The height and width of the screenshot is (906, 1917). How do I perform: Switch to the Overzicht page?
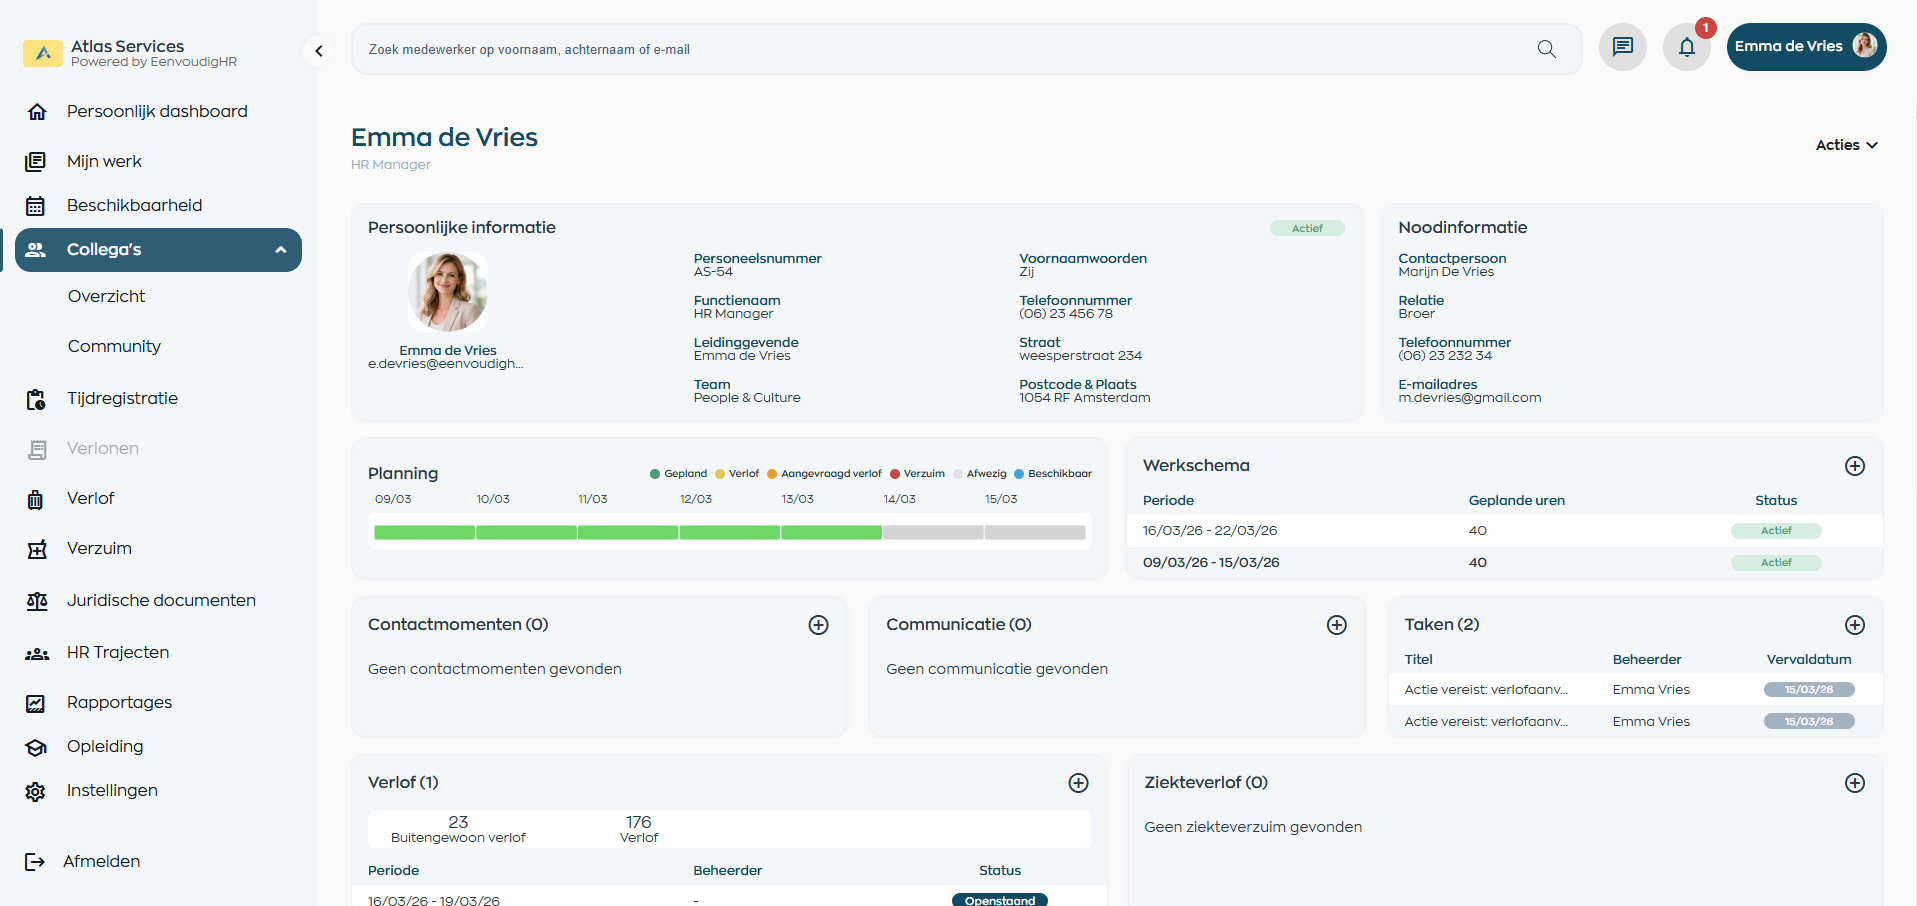point(107,296)
